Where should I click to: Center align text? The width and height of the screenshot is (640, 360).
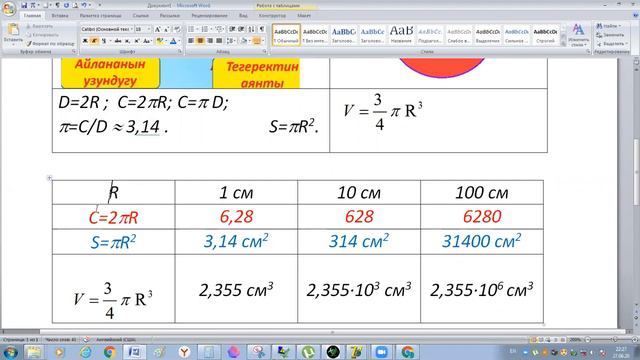pyautogui.click(x=200, y=41)
